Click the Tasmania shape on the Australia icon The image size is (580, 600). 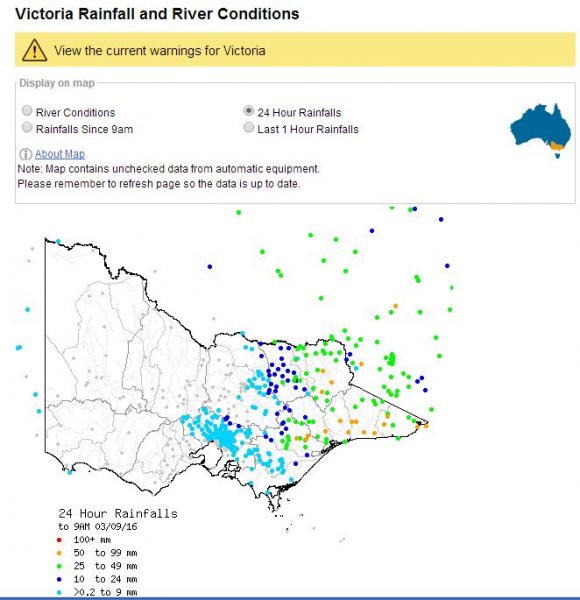coord(558,155)
